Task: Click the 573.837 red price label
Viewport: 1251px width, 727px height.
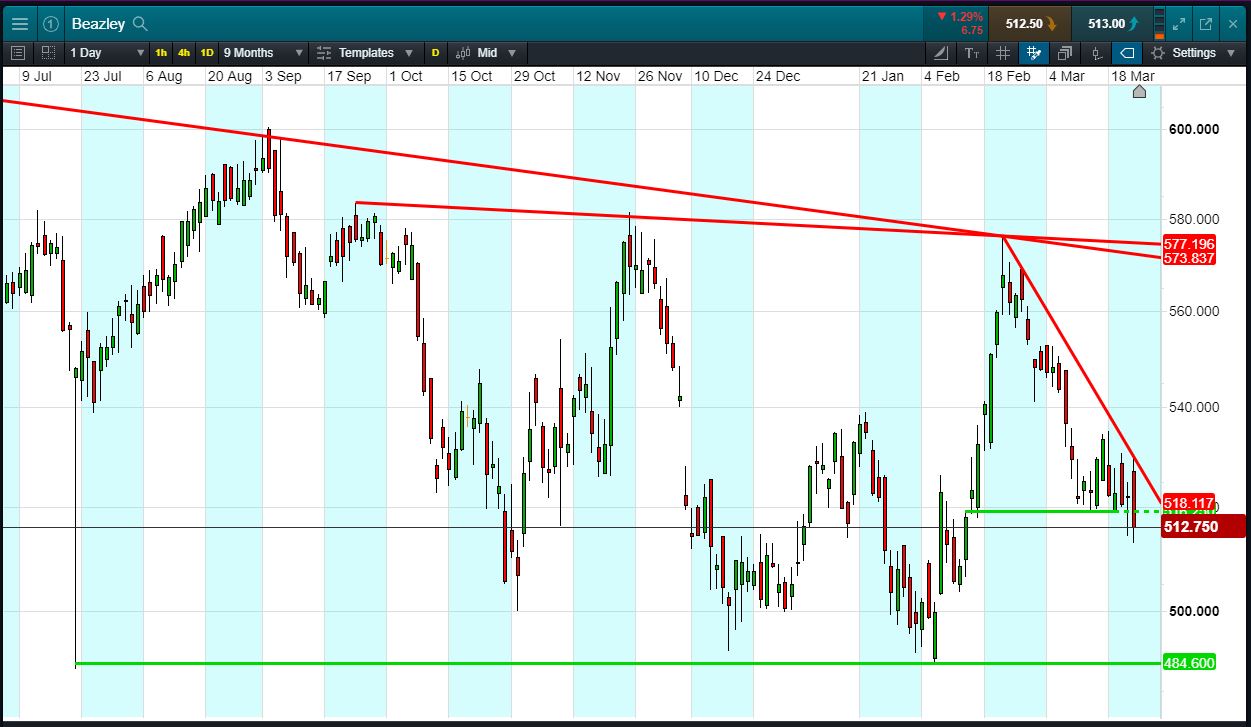Action: coord(1188,258)
